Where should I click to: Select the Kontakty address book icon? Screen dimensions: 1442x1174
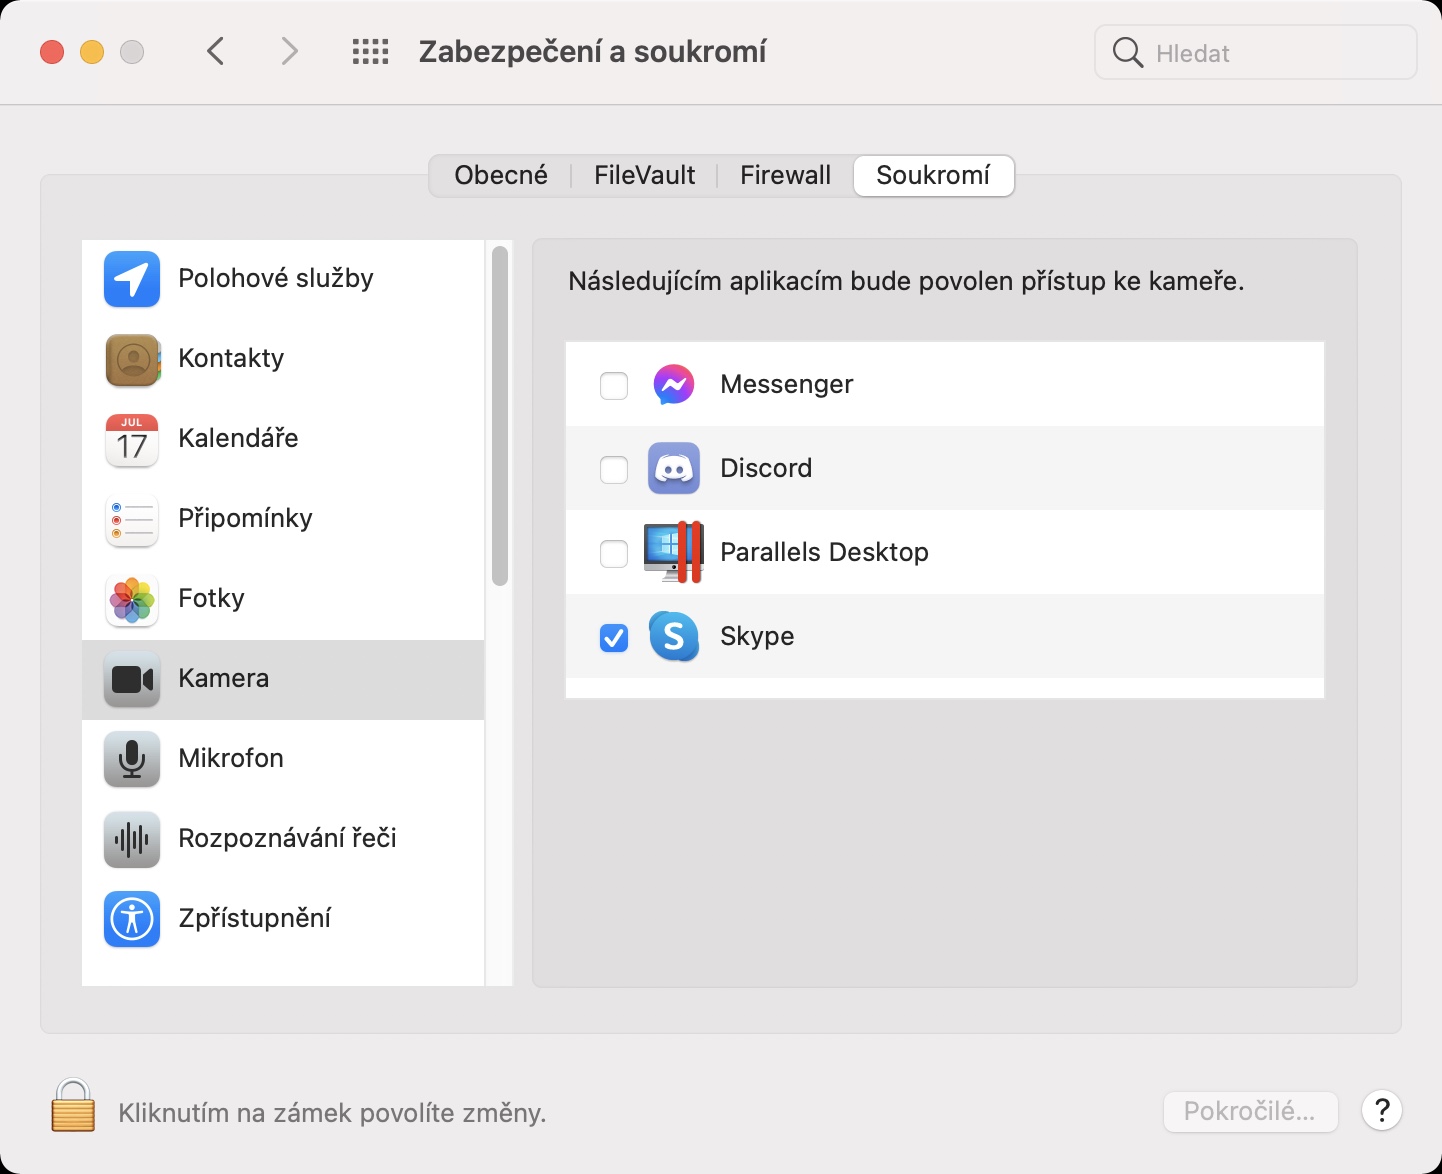[x=132, y=359]
